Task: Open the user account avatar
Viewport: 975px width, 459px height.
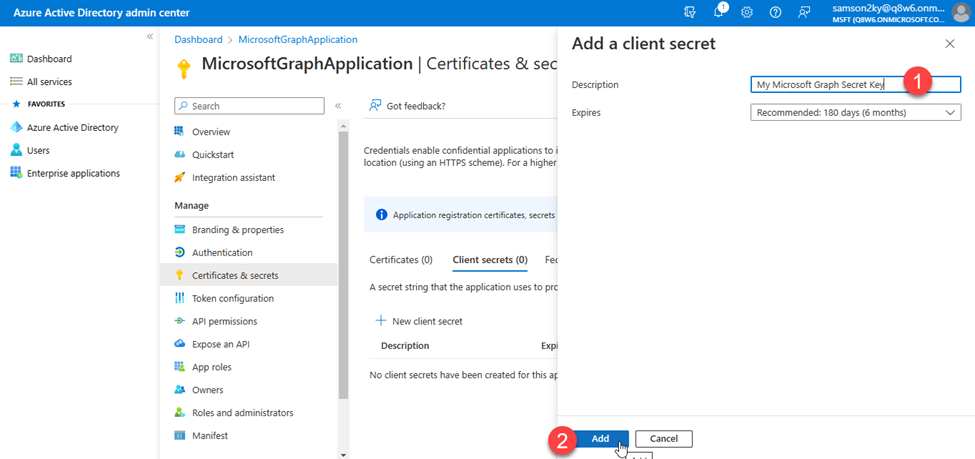Action: 961,12
